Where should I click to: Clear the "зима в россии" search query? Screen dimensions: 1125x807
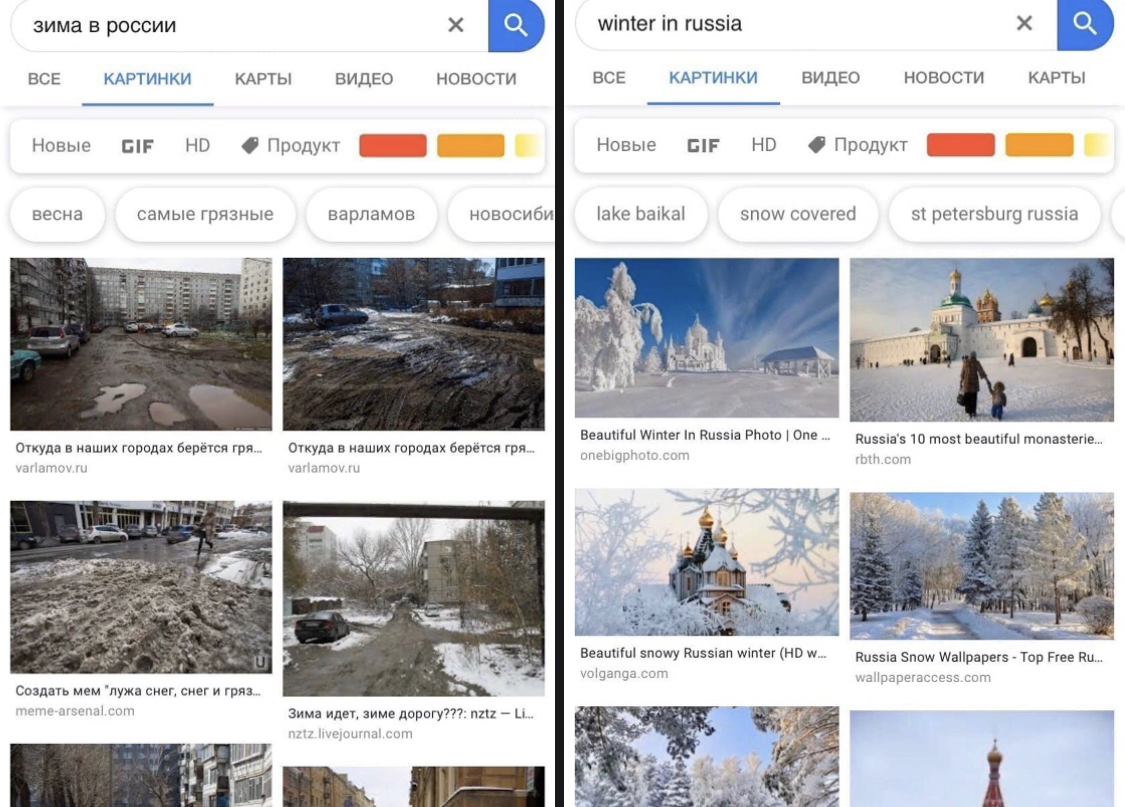tap(456, 25)
